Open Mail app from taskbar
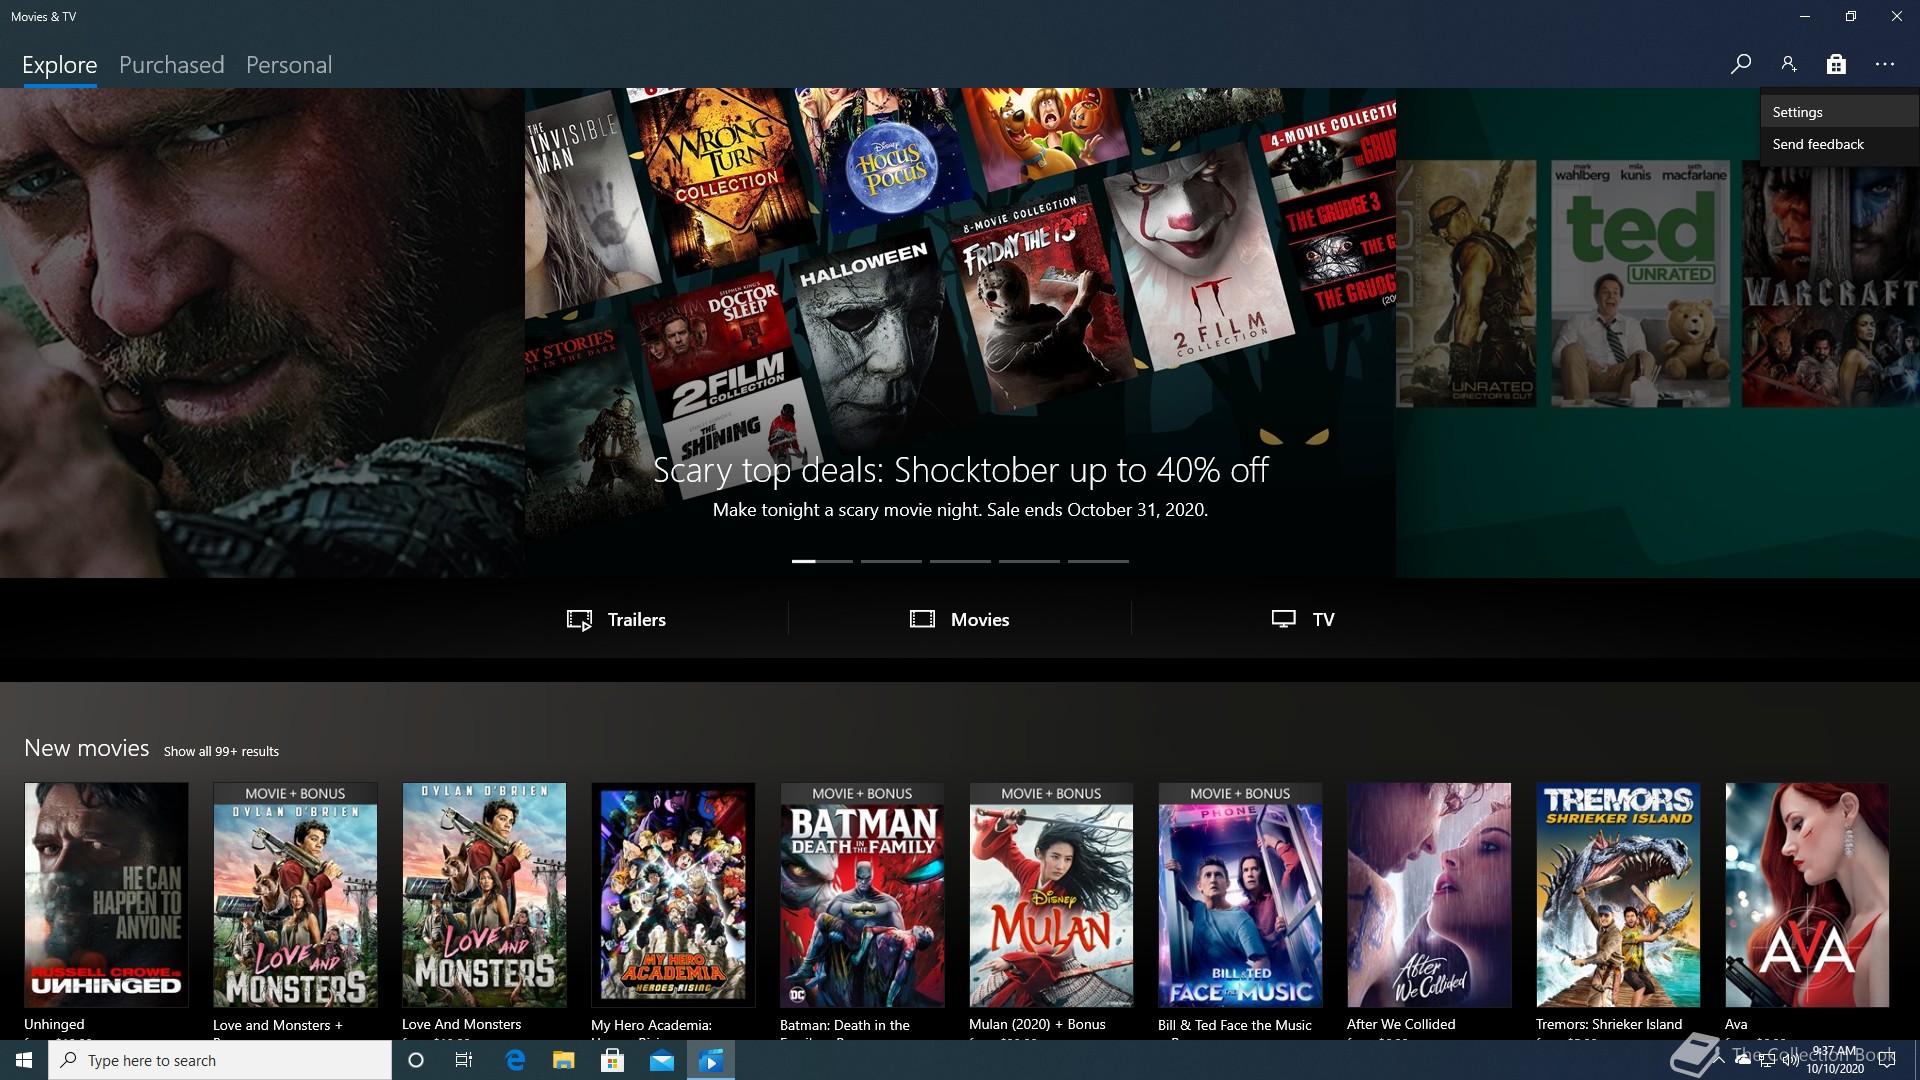This screenshot has height=1080, width=1920. click(662, 1060)
